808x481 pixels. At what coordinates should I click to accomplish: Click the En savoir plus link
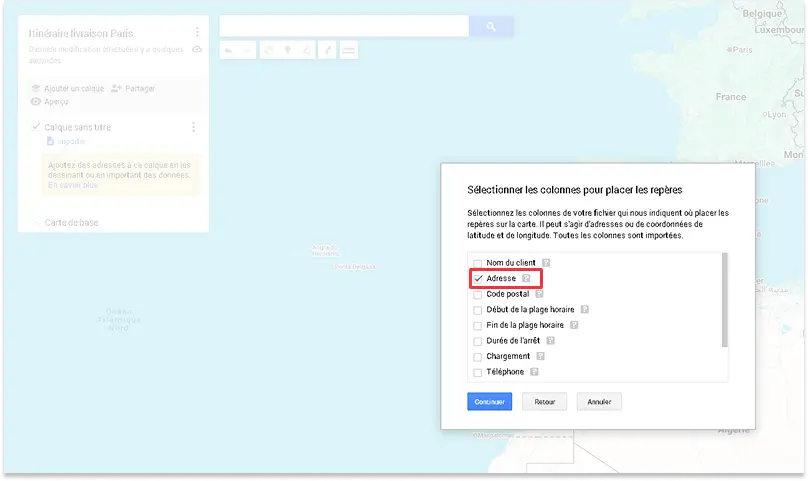[73, 185]
